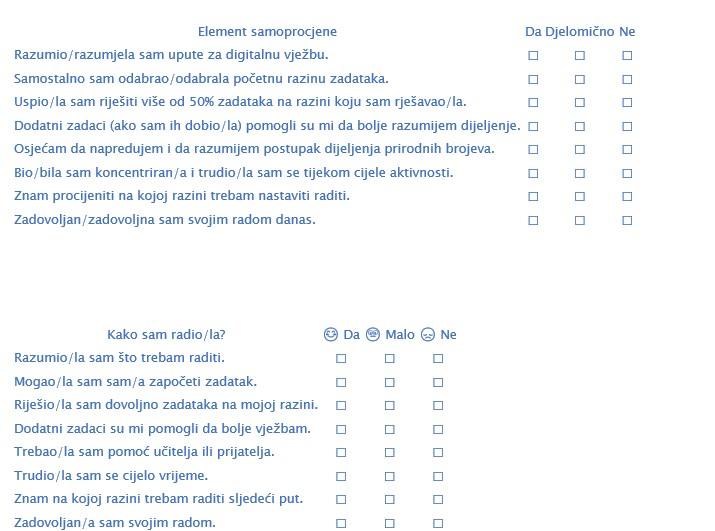Click the smiley face icon beside Da
715x531 pixels.
pyautogui.click(x=331, y=335)
